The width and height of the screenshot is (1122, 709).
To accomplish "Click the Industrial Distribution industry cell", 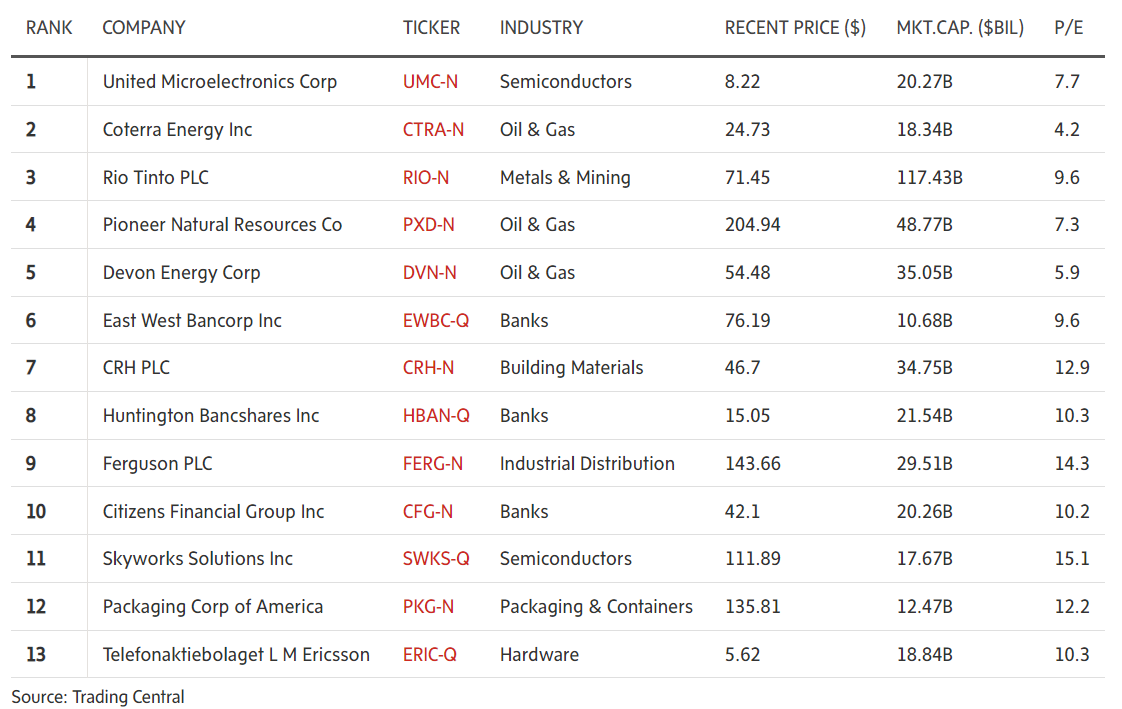I will (x=587, y=464).
